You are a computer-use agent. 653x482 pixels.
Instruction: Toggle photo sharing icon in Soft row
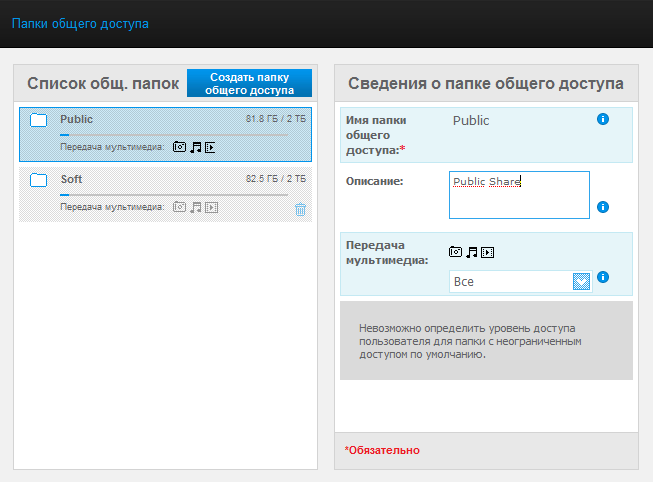tap(179, 207)
